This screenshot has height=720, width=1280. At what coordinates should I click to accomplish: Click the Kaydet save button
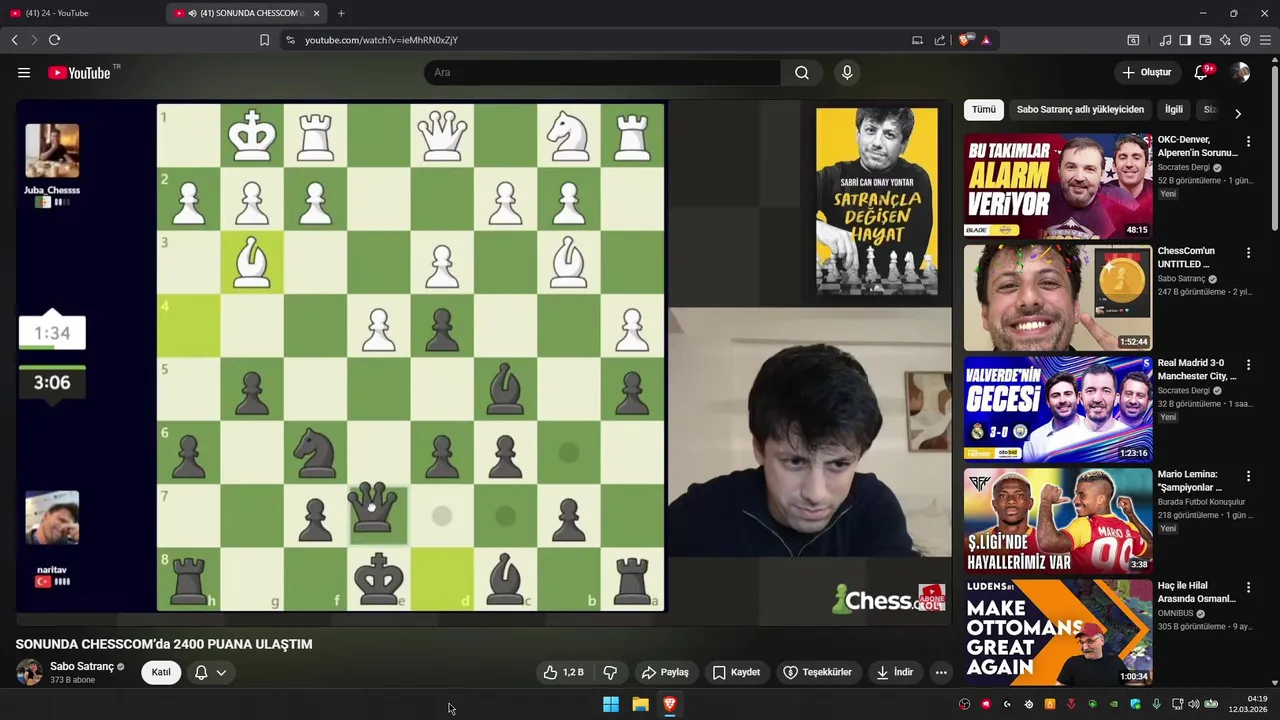click(x=736, y=672)
